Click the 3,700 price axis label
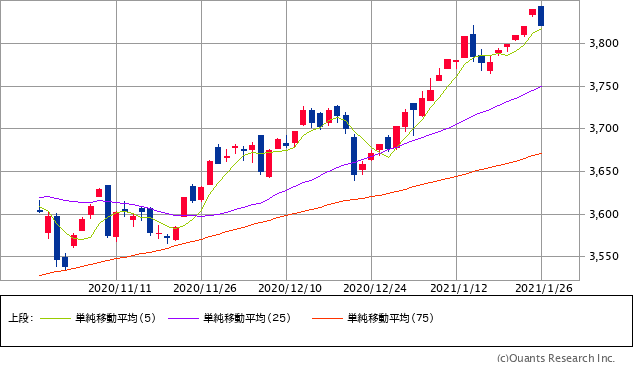The height and width of the screenshot is (373, 633). point(604,128)
